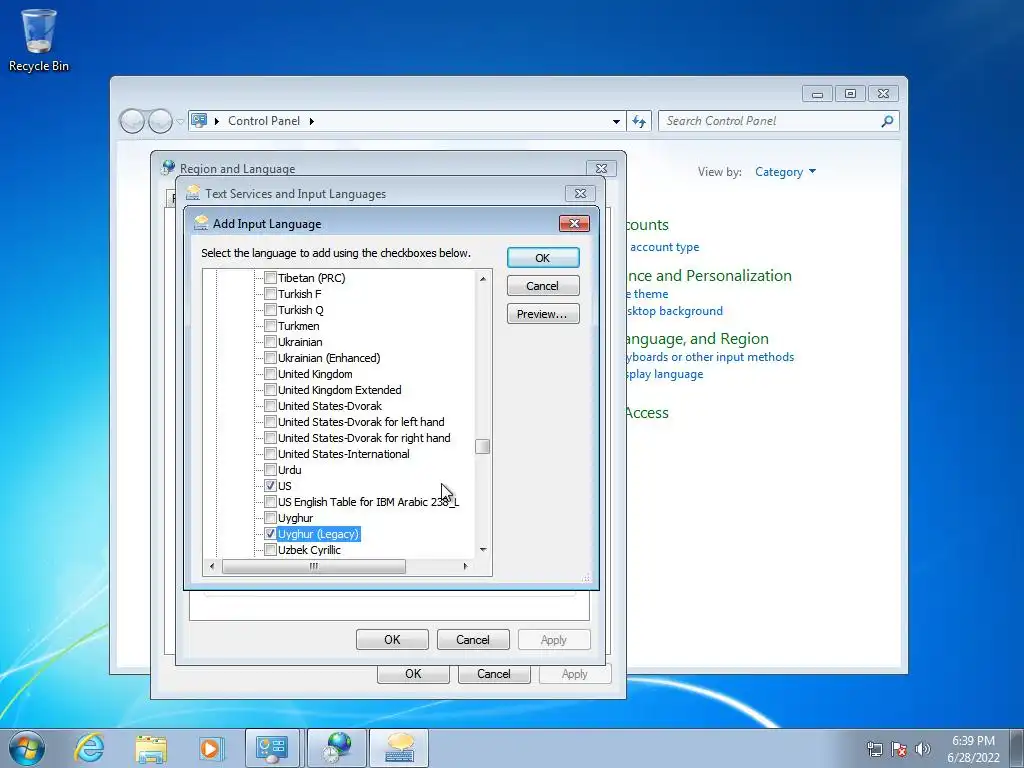Click the horizontal scroll right arrow
This screenshot has height=768, width=1024.
click(x=465, y=566)
